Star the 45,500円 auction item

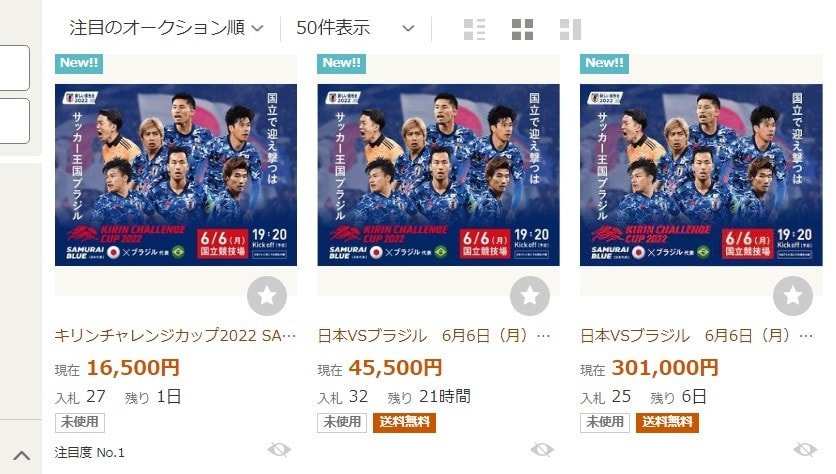pyautogui.click(x=530, y=295)
